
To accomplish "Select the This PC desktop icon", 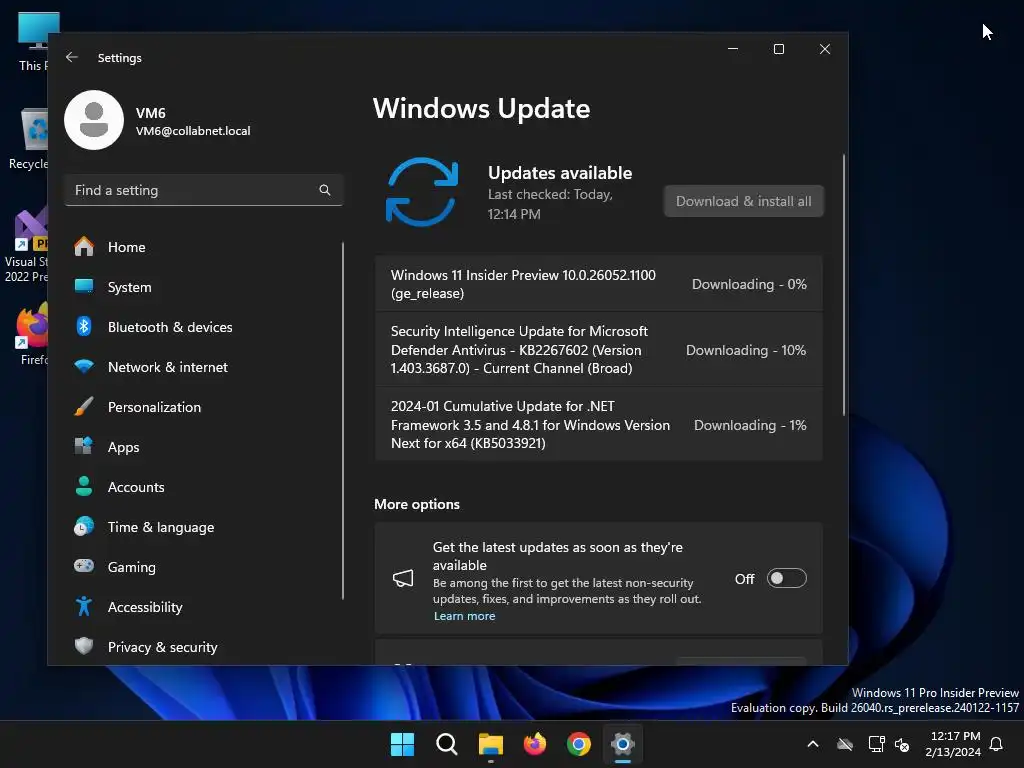I will tap(33, 41).
